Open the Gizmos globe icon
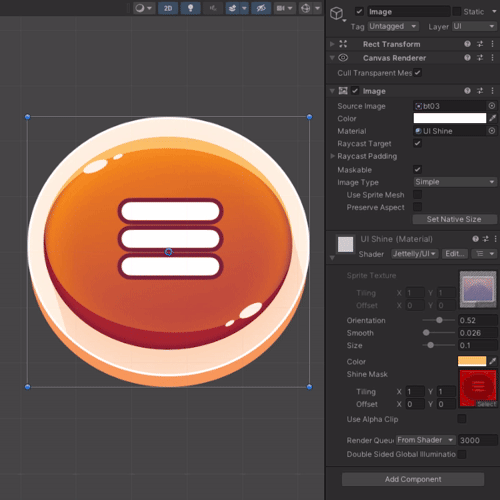Viewport: 500px width, 500px height. (305, 8)
